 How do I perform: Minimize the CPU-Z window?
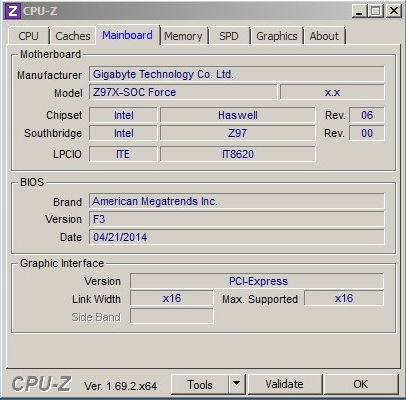point(359,11)
